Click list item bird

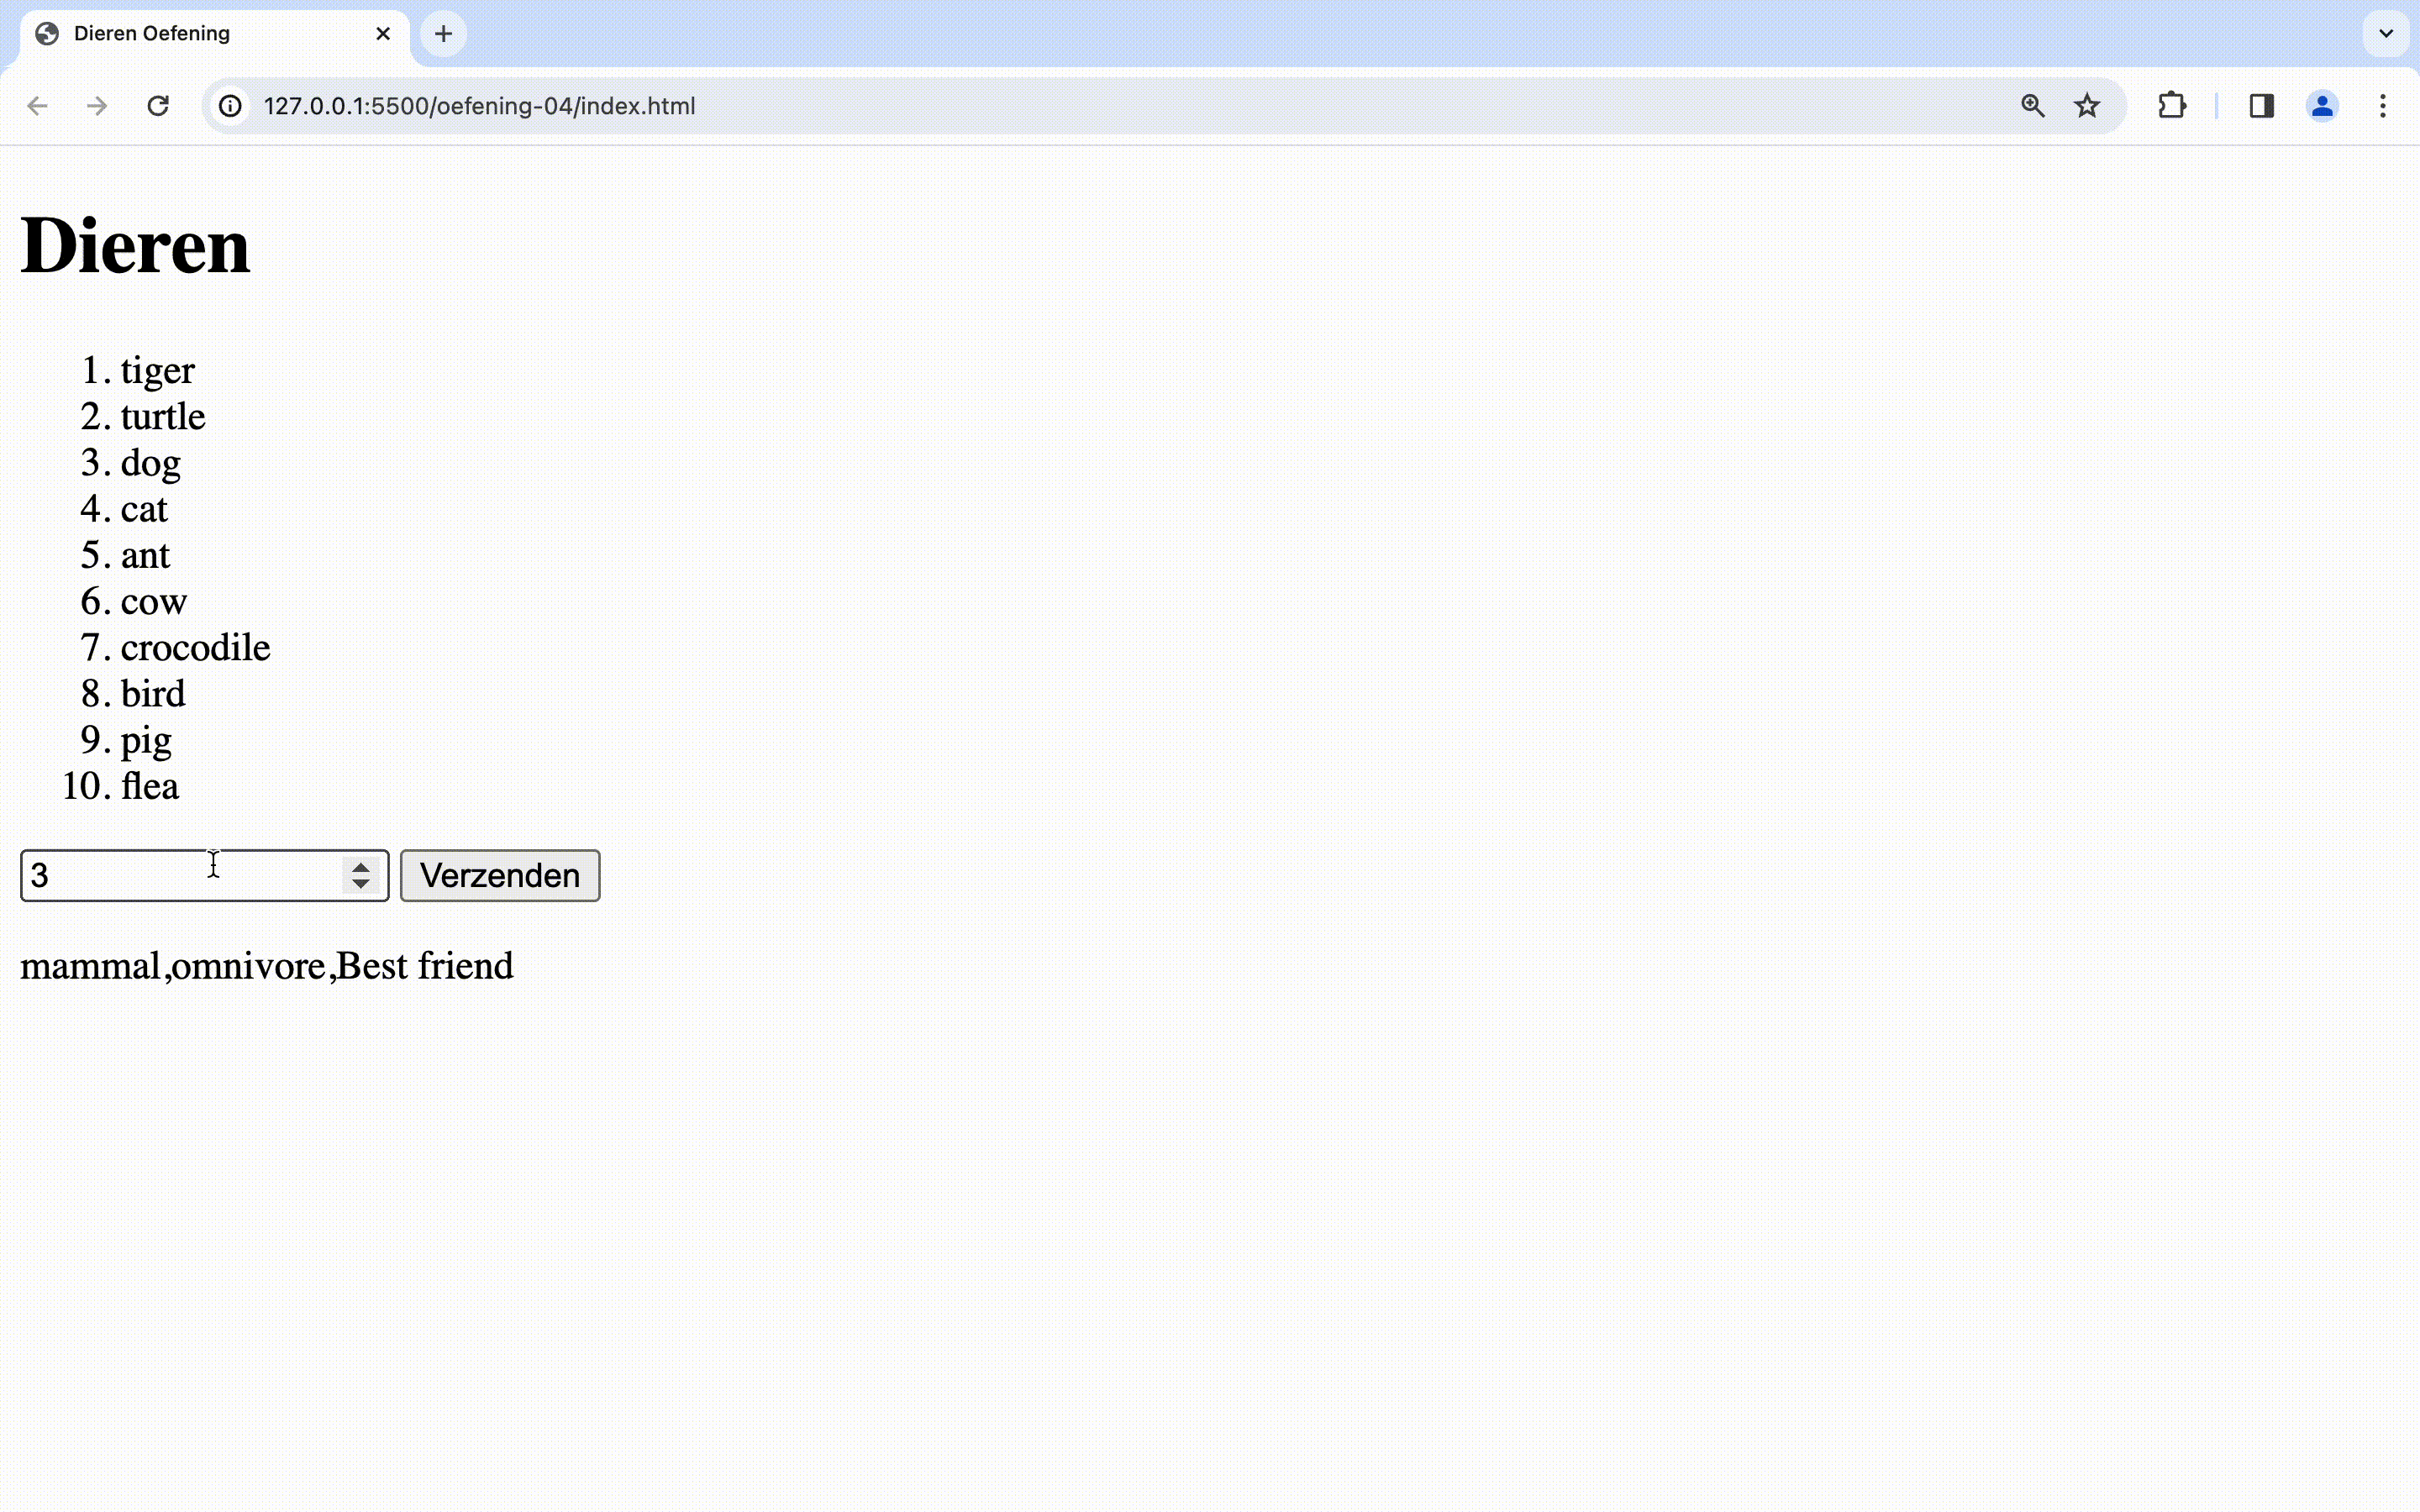[x=153, y=693]
